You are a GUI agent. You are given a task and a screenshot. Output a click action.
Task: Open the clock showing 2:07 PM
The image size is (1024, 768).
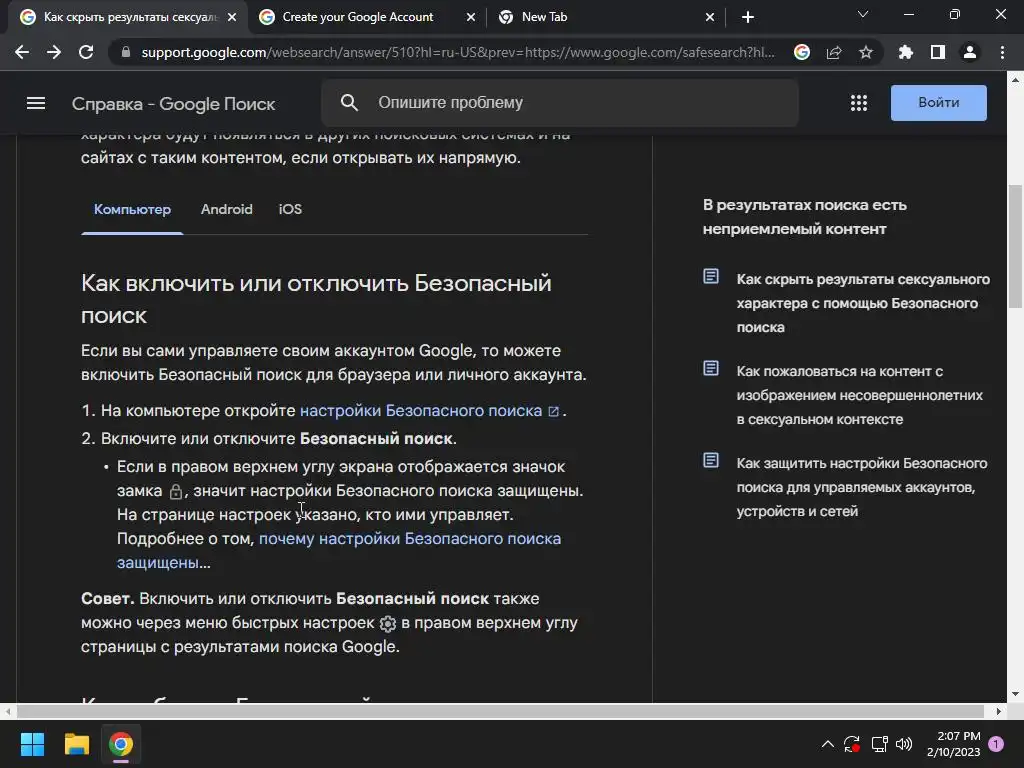point(953,744)
